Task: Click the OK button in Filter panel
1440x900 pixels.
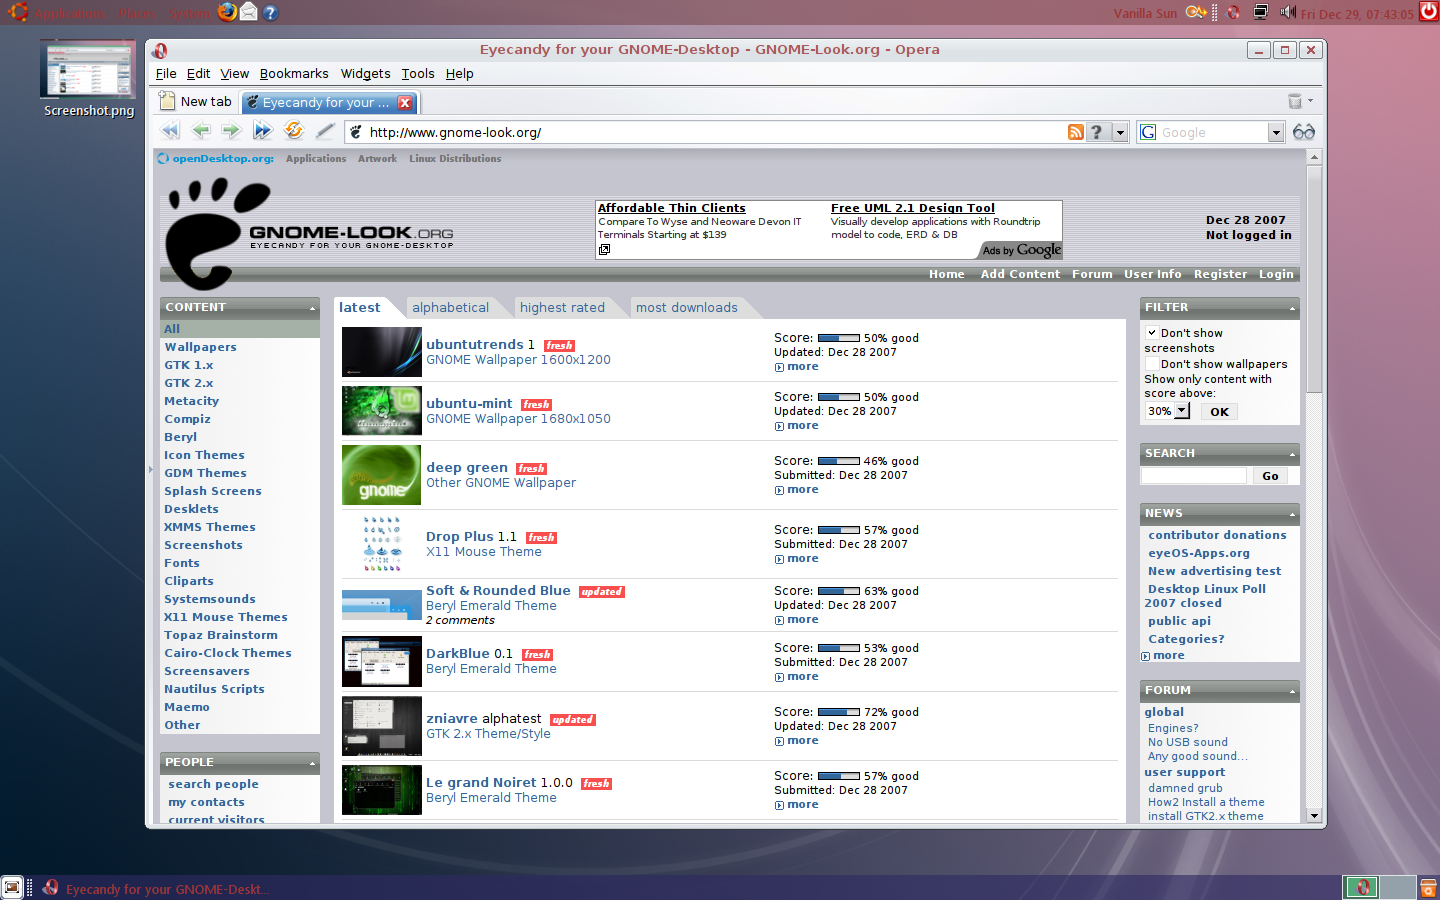Action: (x=1219, y=412)
